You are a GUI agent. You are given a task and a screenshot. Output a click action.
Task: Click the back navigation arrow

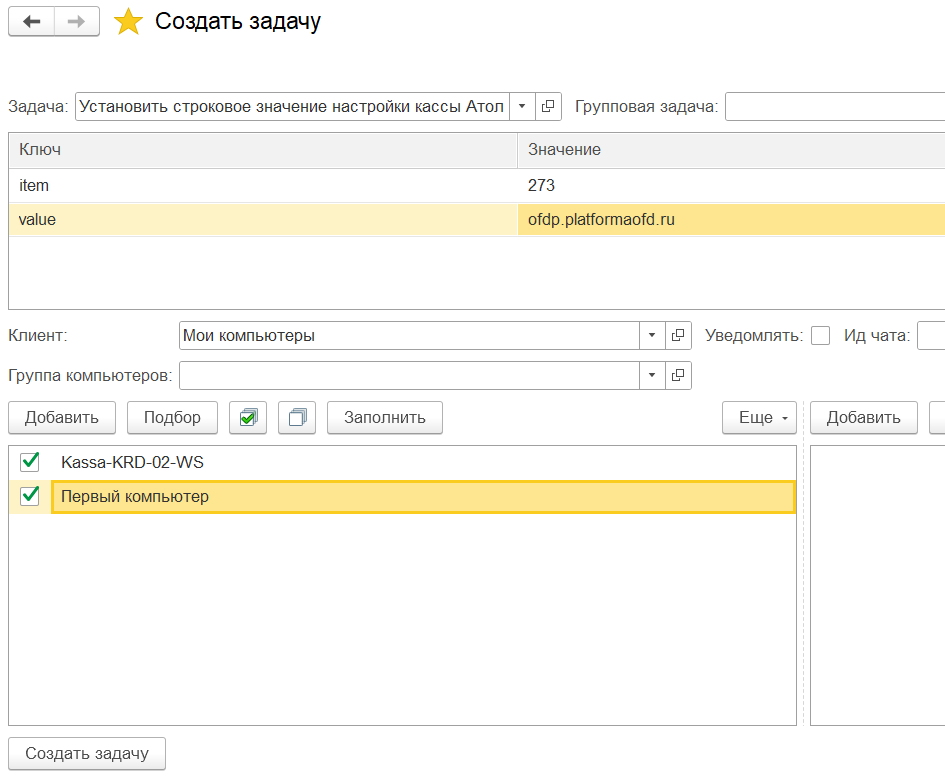[31, 22]
